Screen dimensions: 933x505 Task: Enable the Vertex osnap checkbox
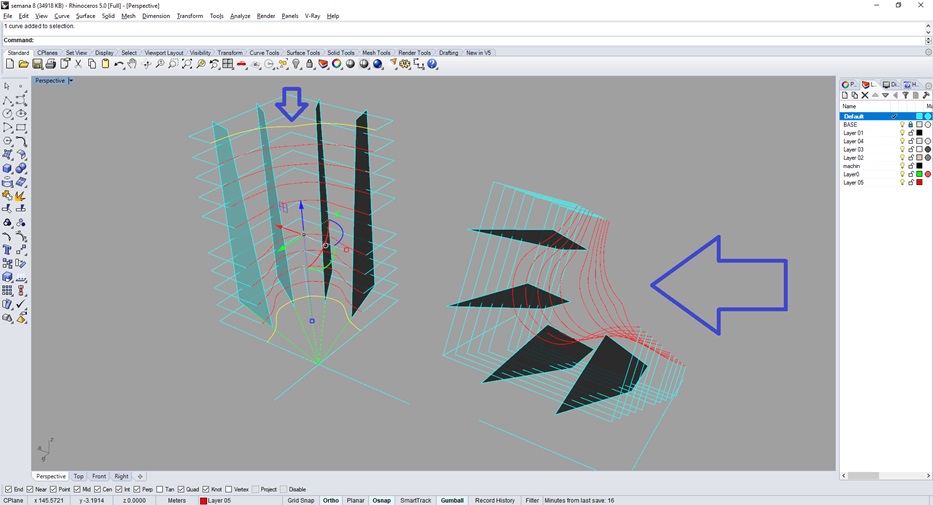[228, 490]
